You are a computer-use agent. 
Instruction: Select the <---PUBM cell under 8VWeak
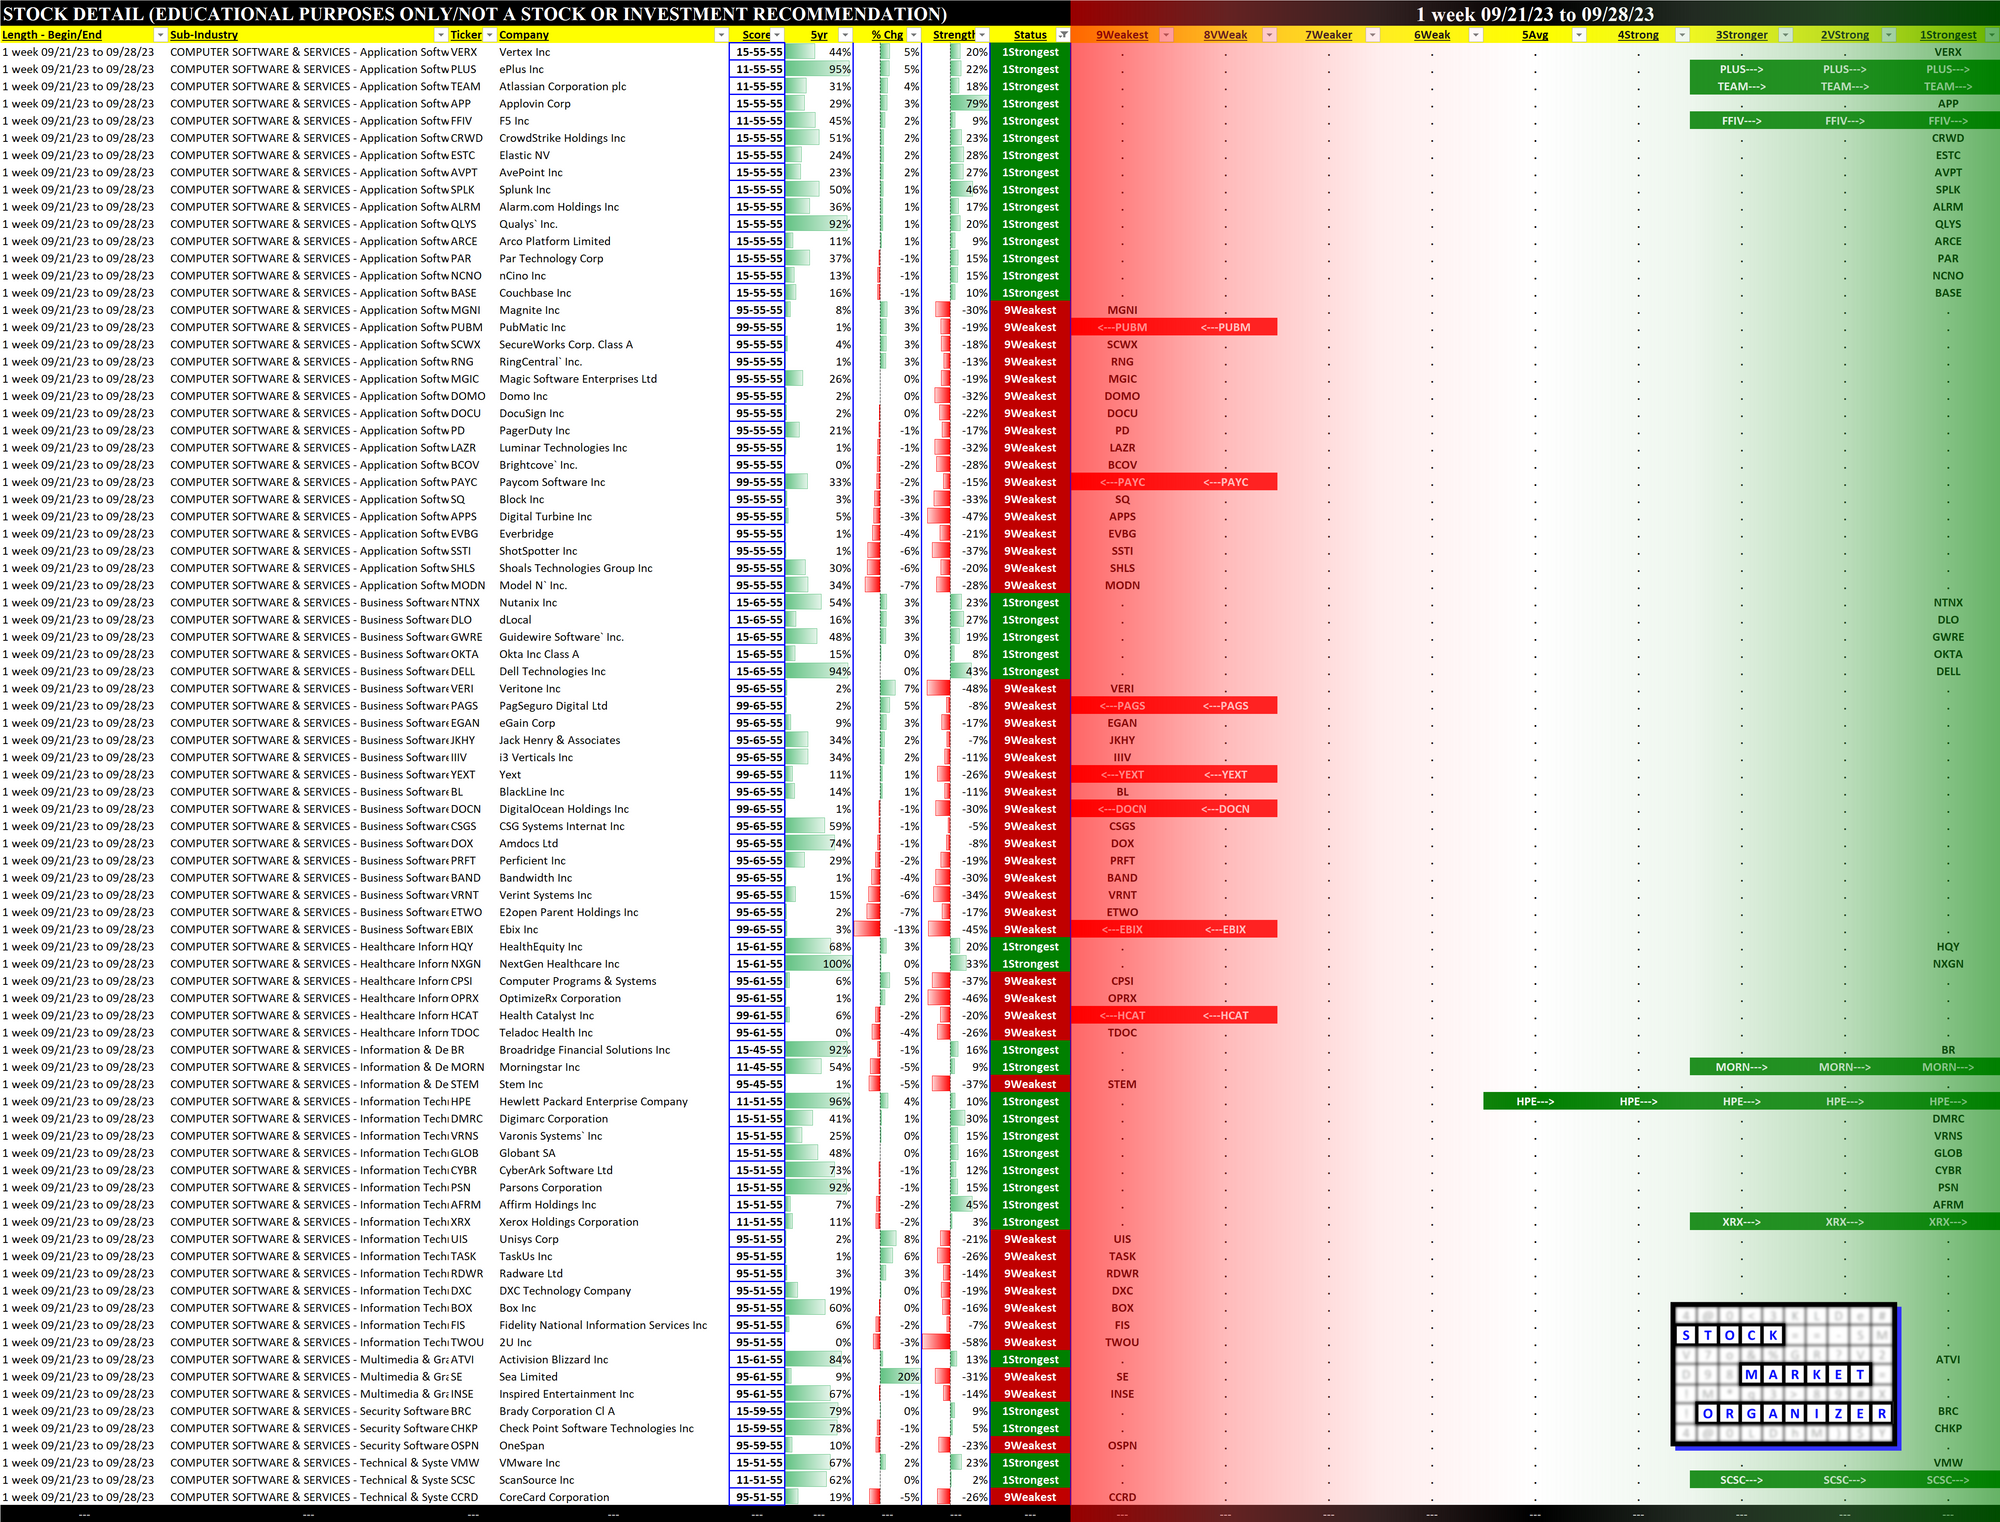click(x=1225, y=327)
